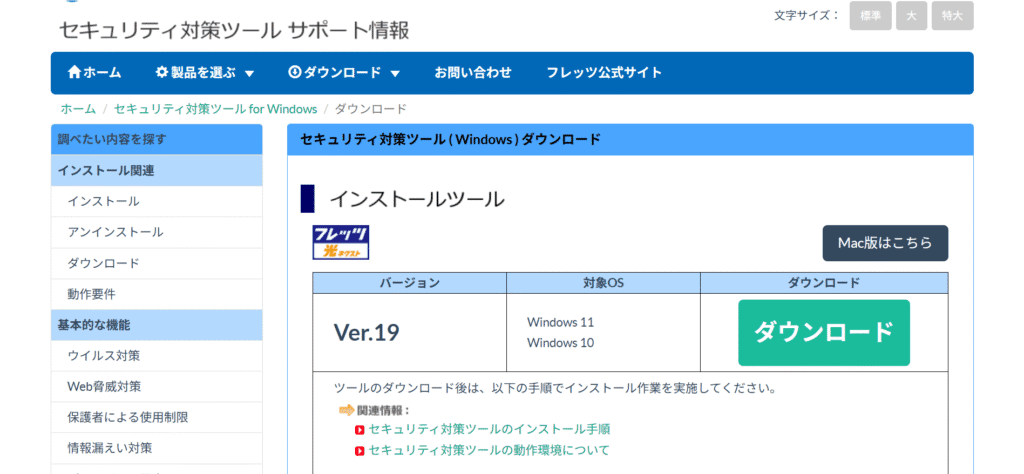Expand the ダウンロード dropdown arrow in navbar

394,74
